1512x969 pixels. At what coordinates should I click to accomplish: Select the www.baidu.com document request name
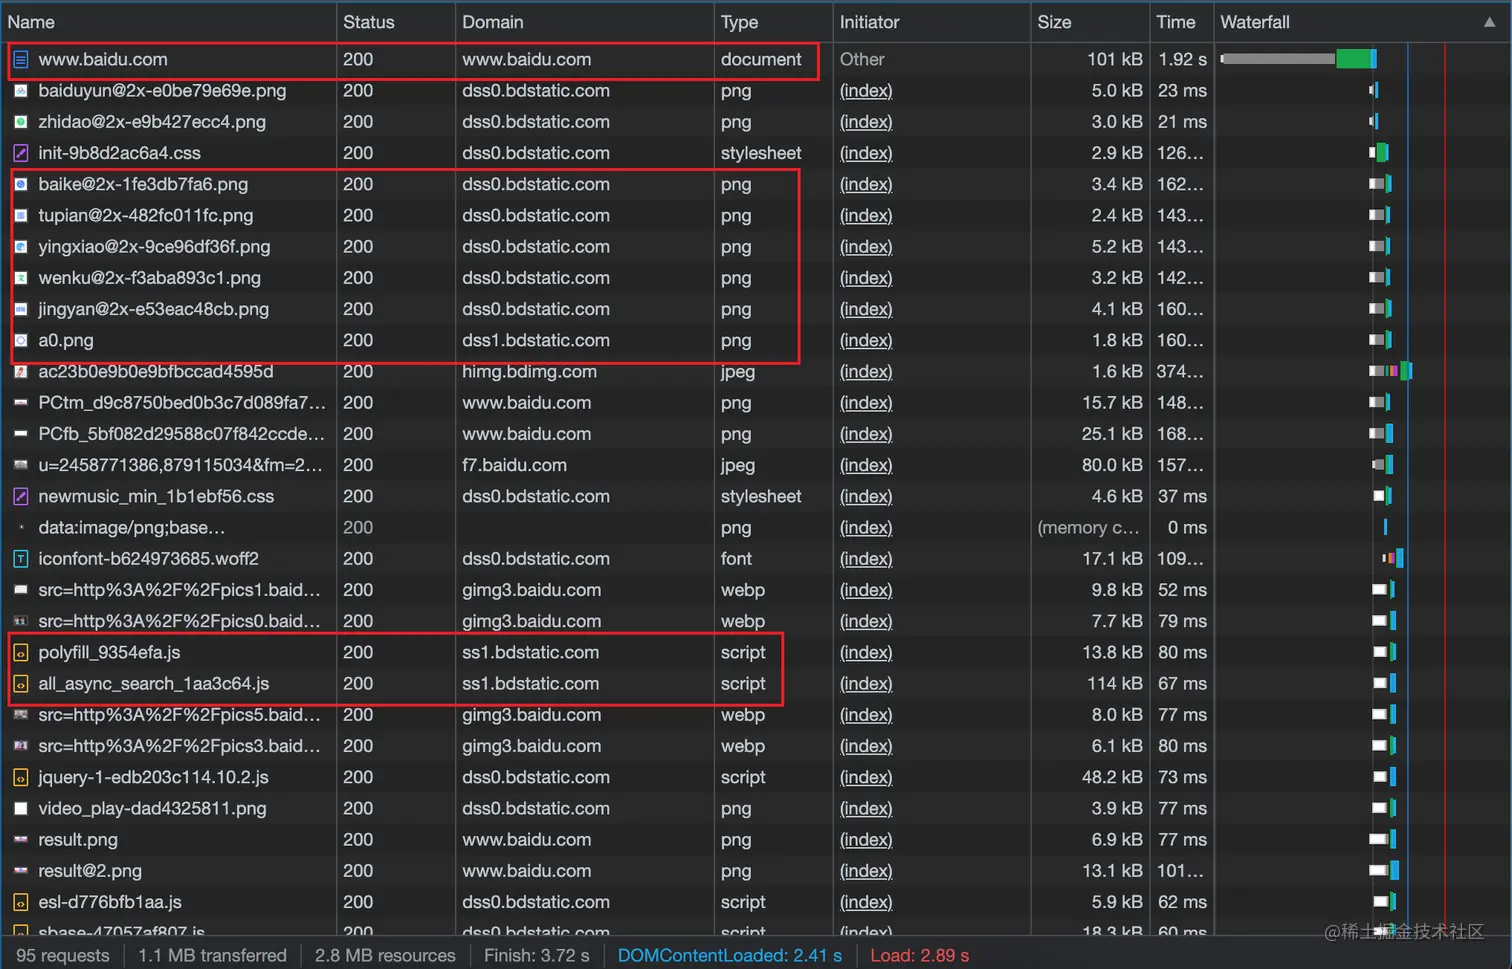[103, 60]
